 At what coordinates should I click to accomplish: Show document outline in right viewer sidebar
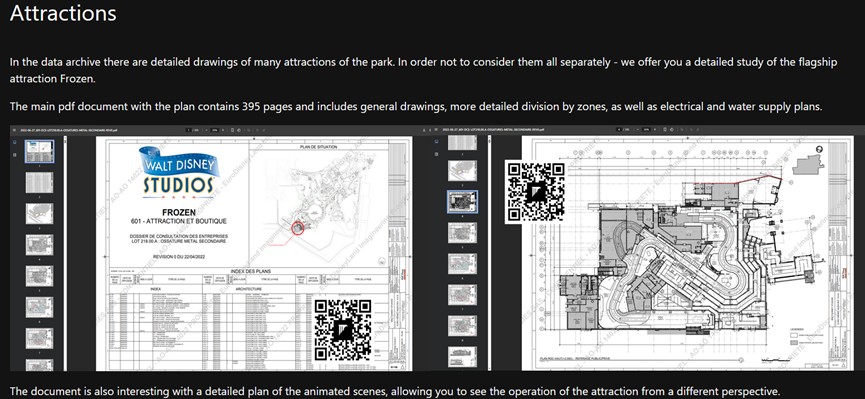tap(436, 154)
